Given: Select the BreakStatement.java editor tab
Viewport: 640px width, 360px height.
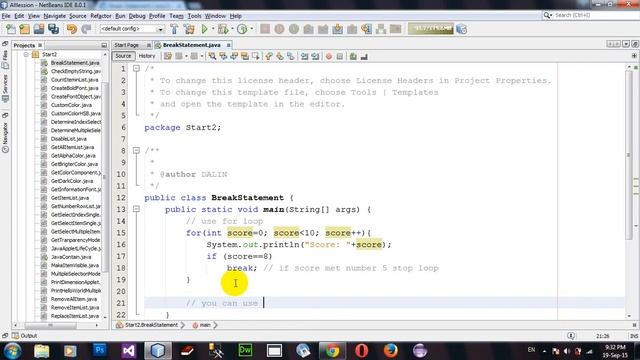Looking at the screenshot, I should [191, 45].
